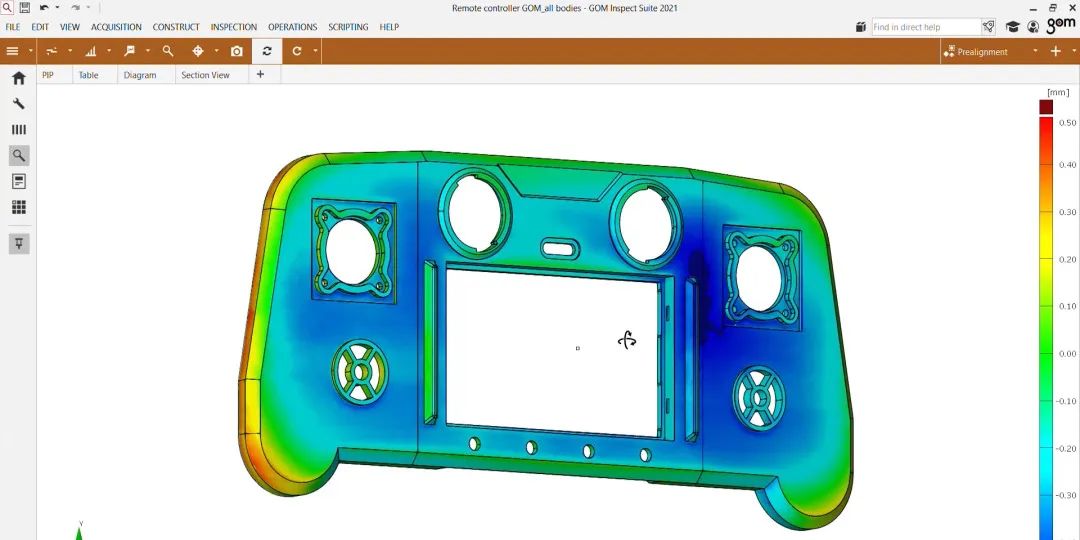The width and height of the screenshot is (1080, 540).
Task: Expand the label flag icon dropdown
Action: pos(147,51)
